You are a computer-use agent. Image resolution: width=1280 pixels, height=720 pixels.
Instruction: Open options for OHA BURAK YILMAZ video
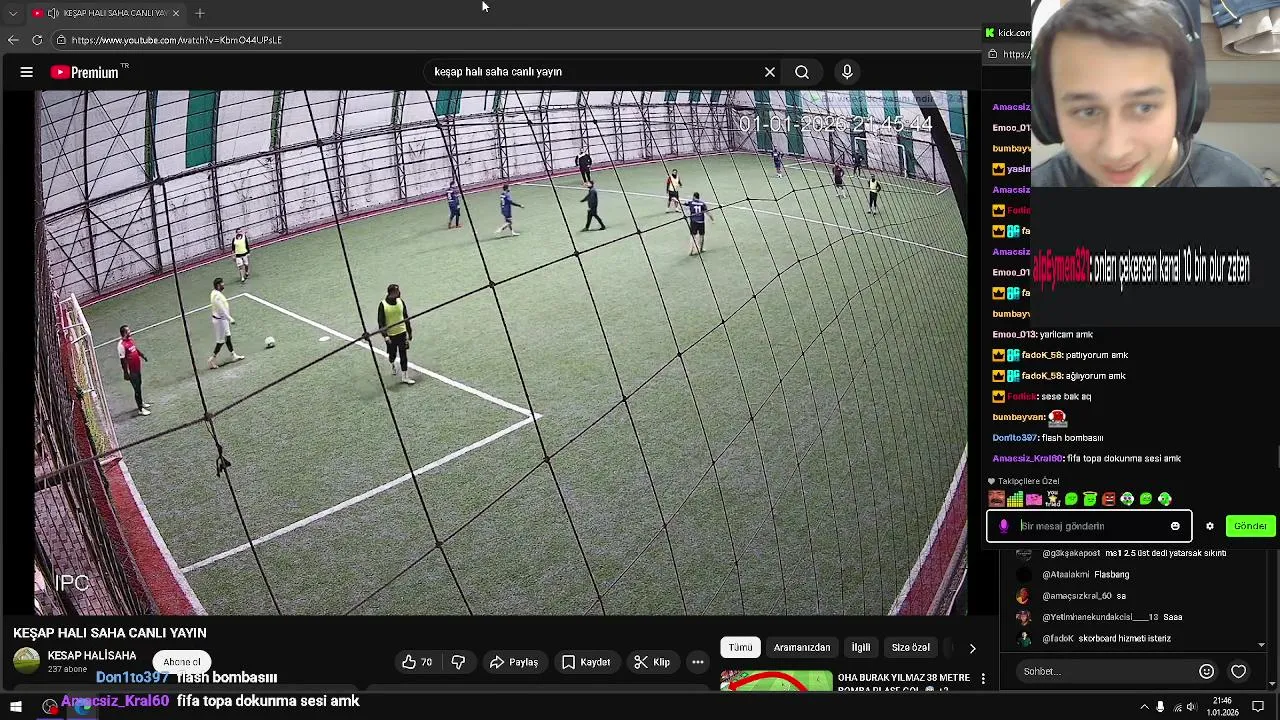coord(983,679)
